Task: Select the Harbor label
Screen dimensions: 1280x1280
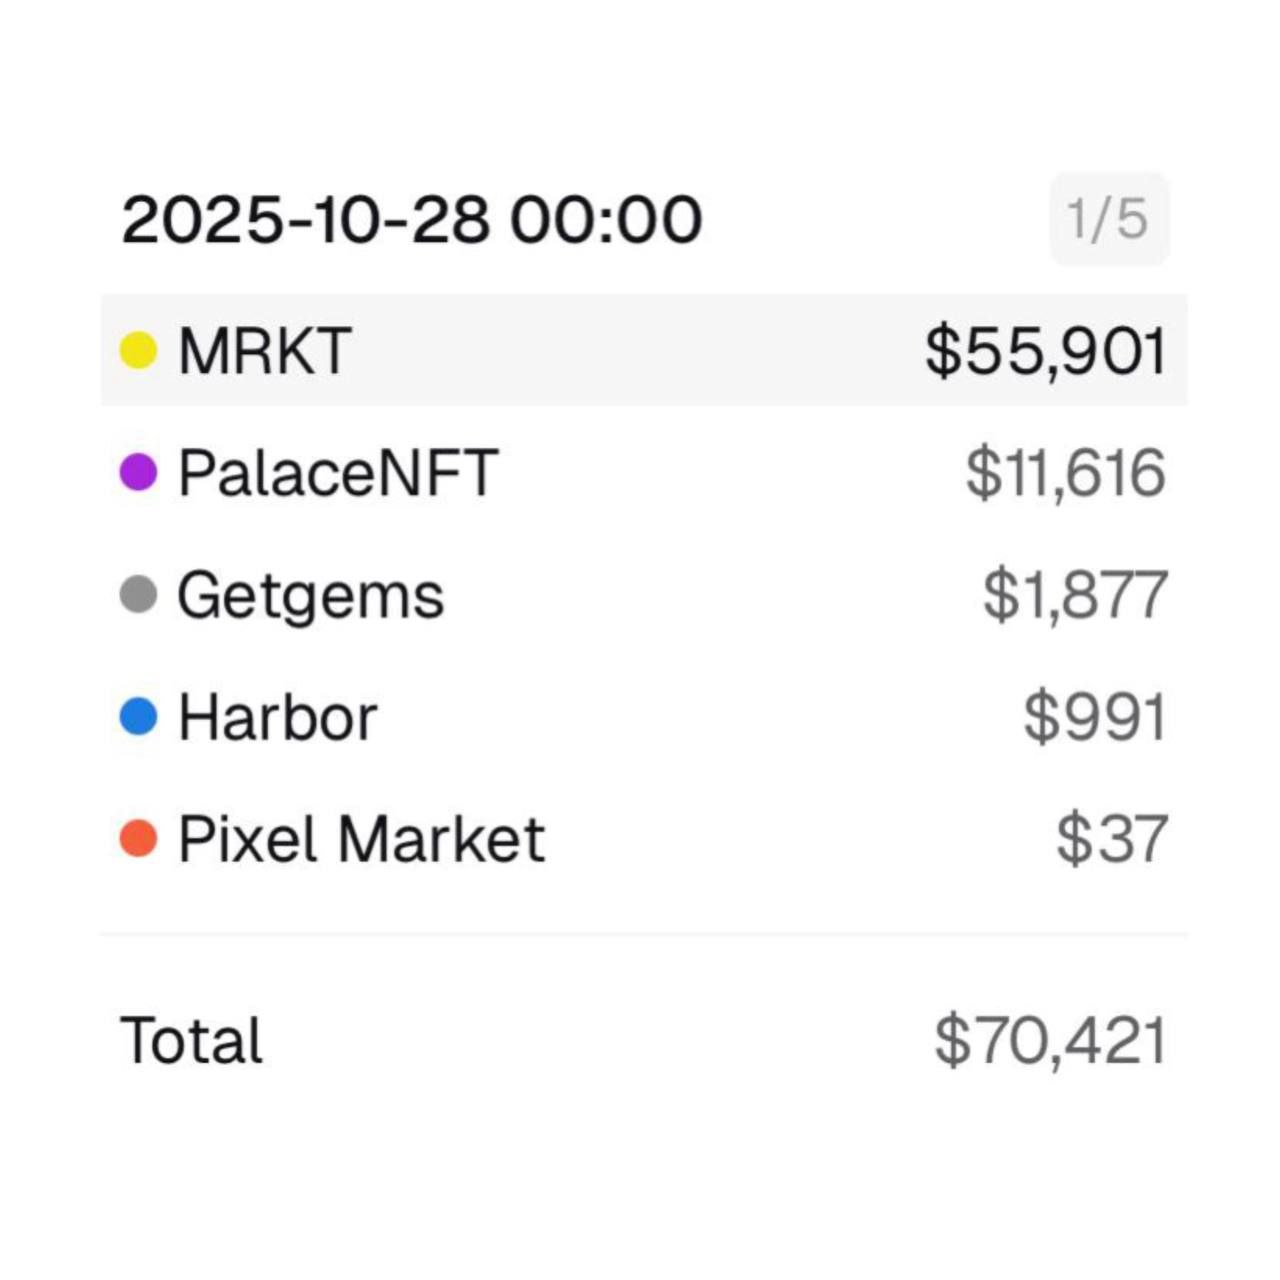Action: (278, 717)
